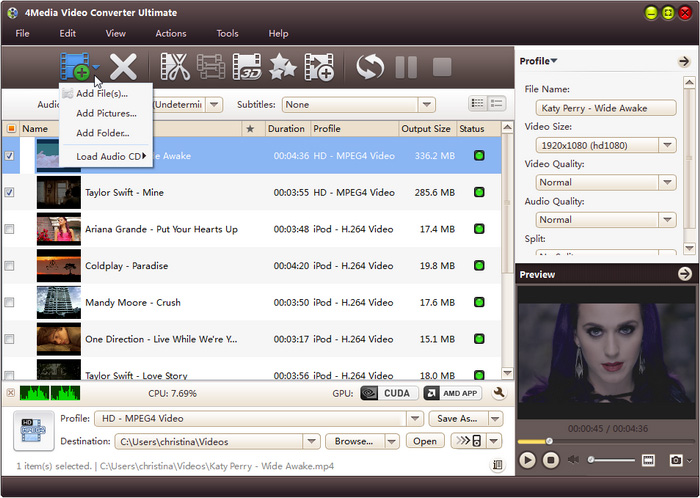Image resolution: width=700 pixels, height=498 pixels.
Task: Select the Taylor Swift - Mine thumbnail
Action: (x=59, y=192)
